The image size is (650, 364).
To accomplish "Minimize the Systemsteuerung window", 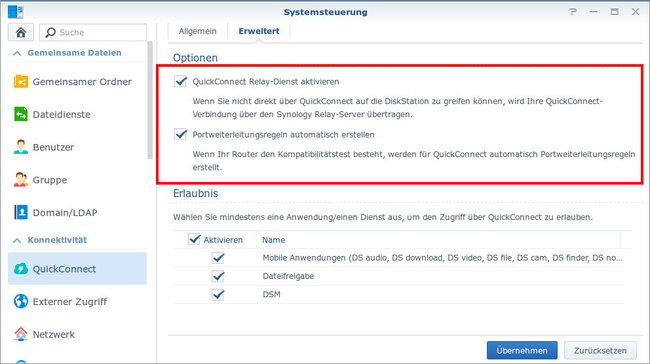I will click(594, 12).
